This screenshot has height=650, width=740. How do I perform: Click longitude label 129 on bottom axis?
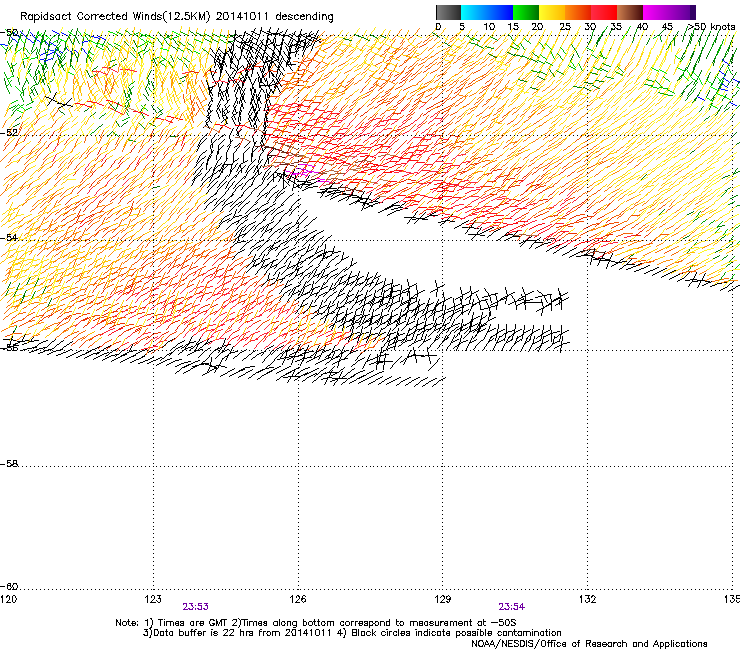tap(442, 599)
